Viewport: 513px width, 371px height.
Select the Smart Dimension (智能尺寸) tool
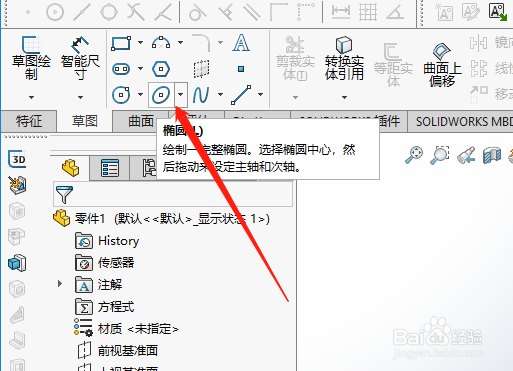80,58
